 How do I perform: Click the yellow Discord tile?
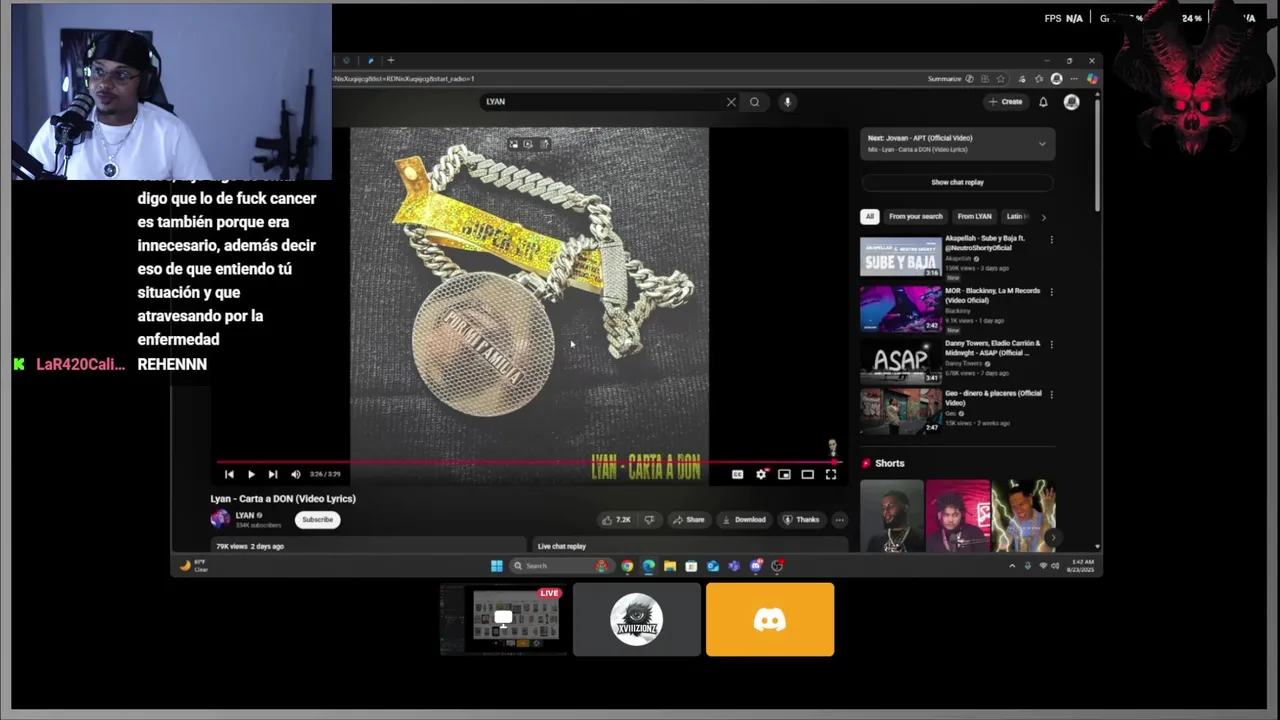(770, 620)
